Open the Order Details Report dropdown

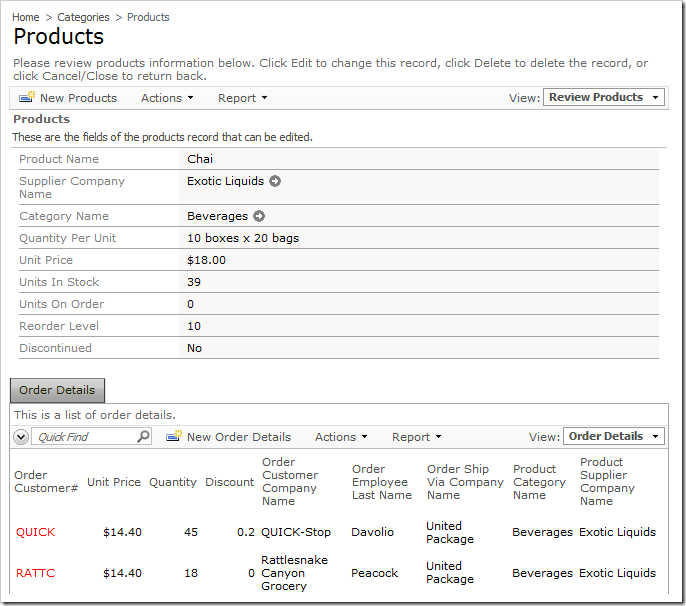(x=416, y=437)
